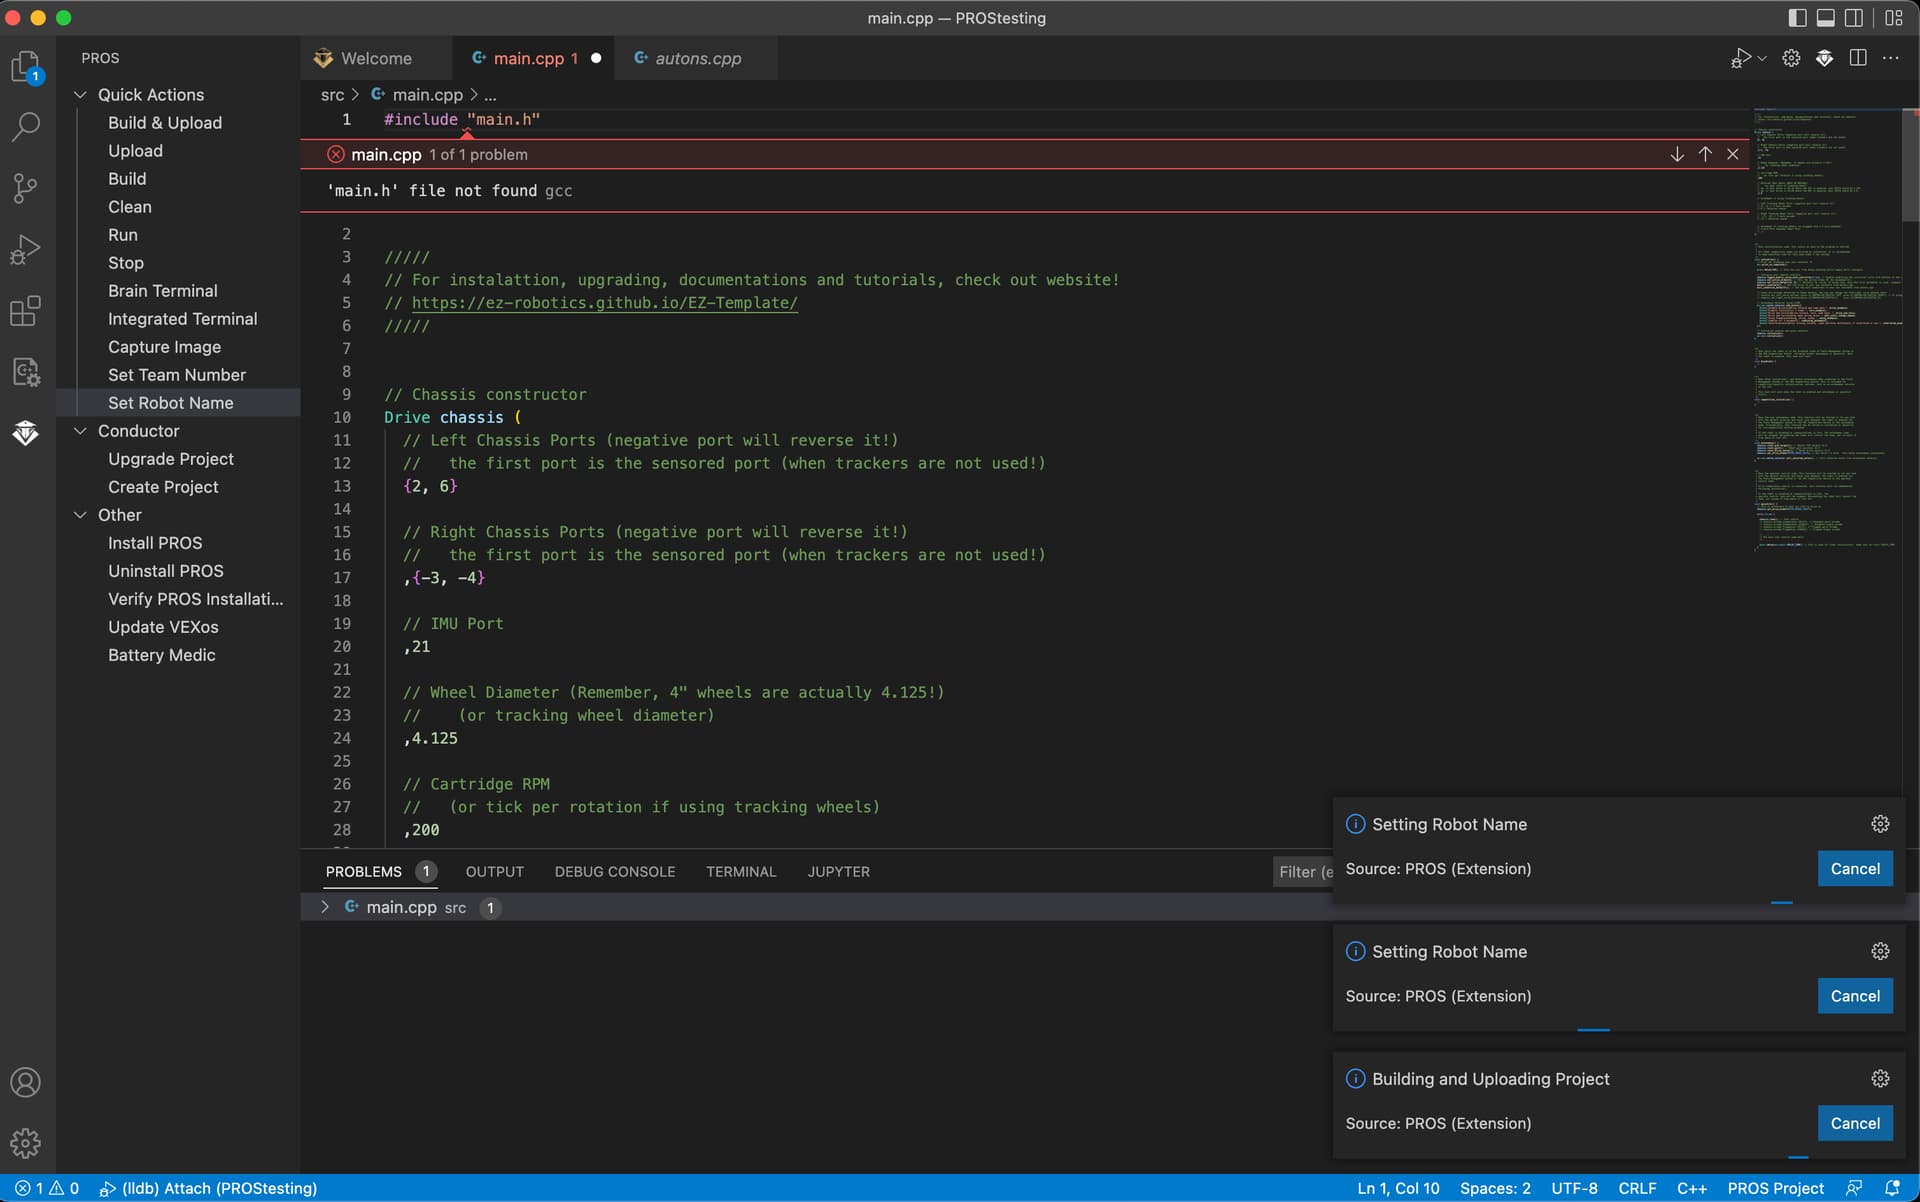The image size is (1920, 1202).
Task: Click the feedback icon in status bar
Action: coord(1854,1188)
